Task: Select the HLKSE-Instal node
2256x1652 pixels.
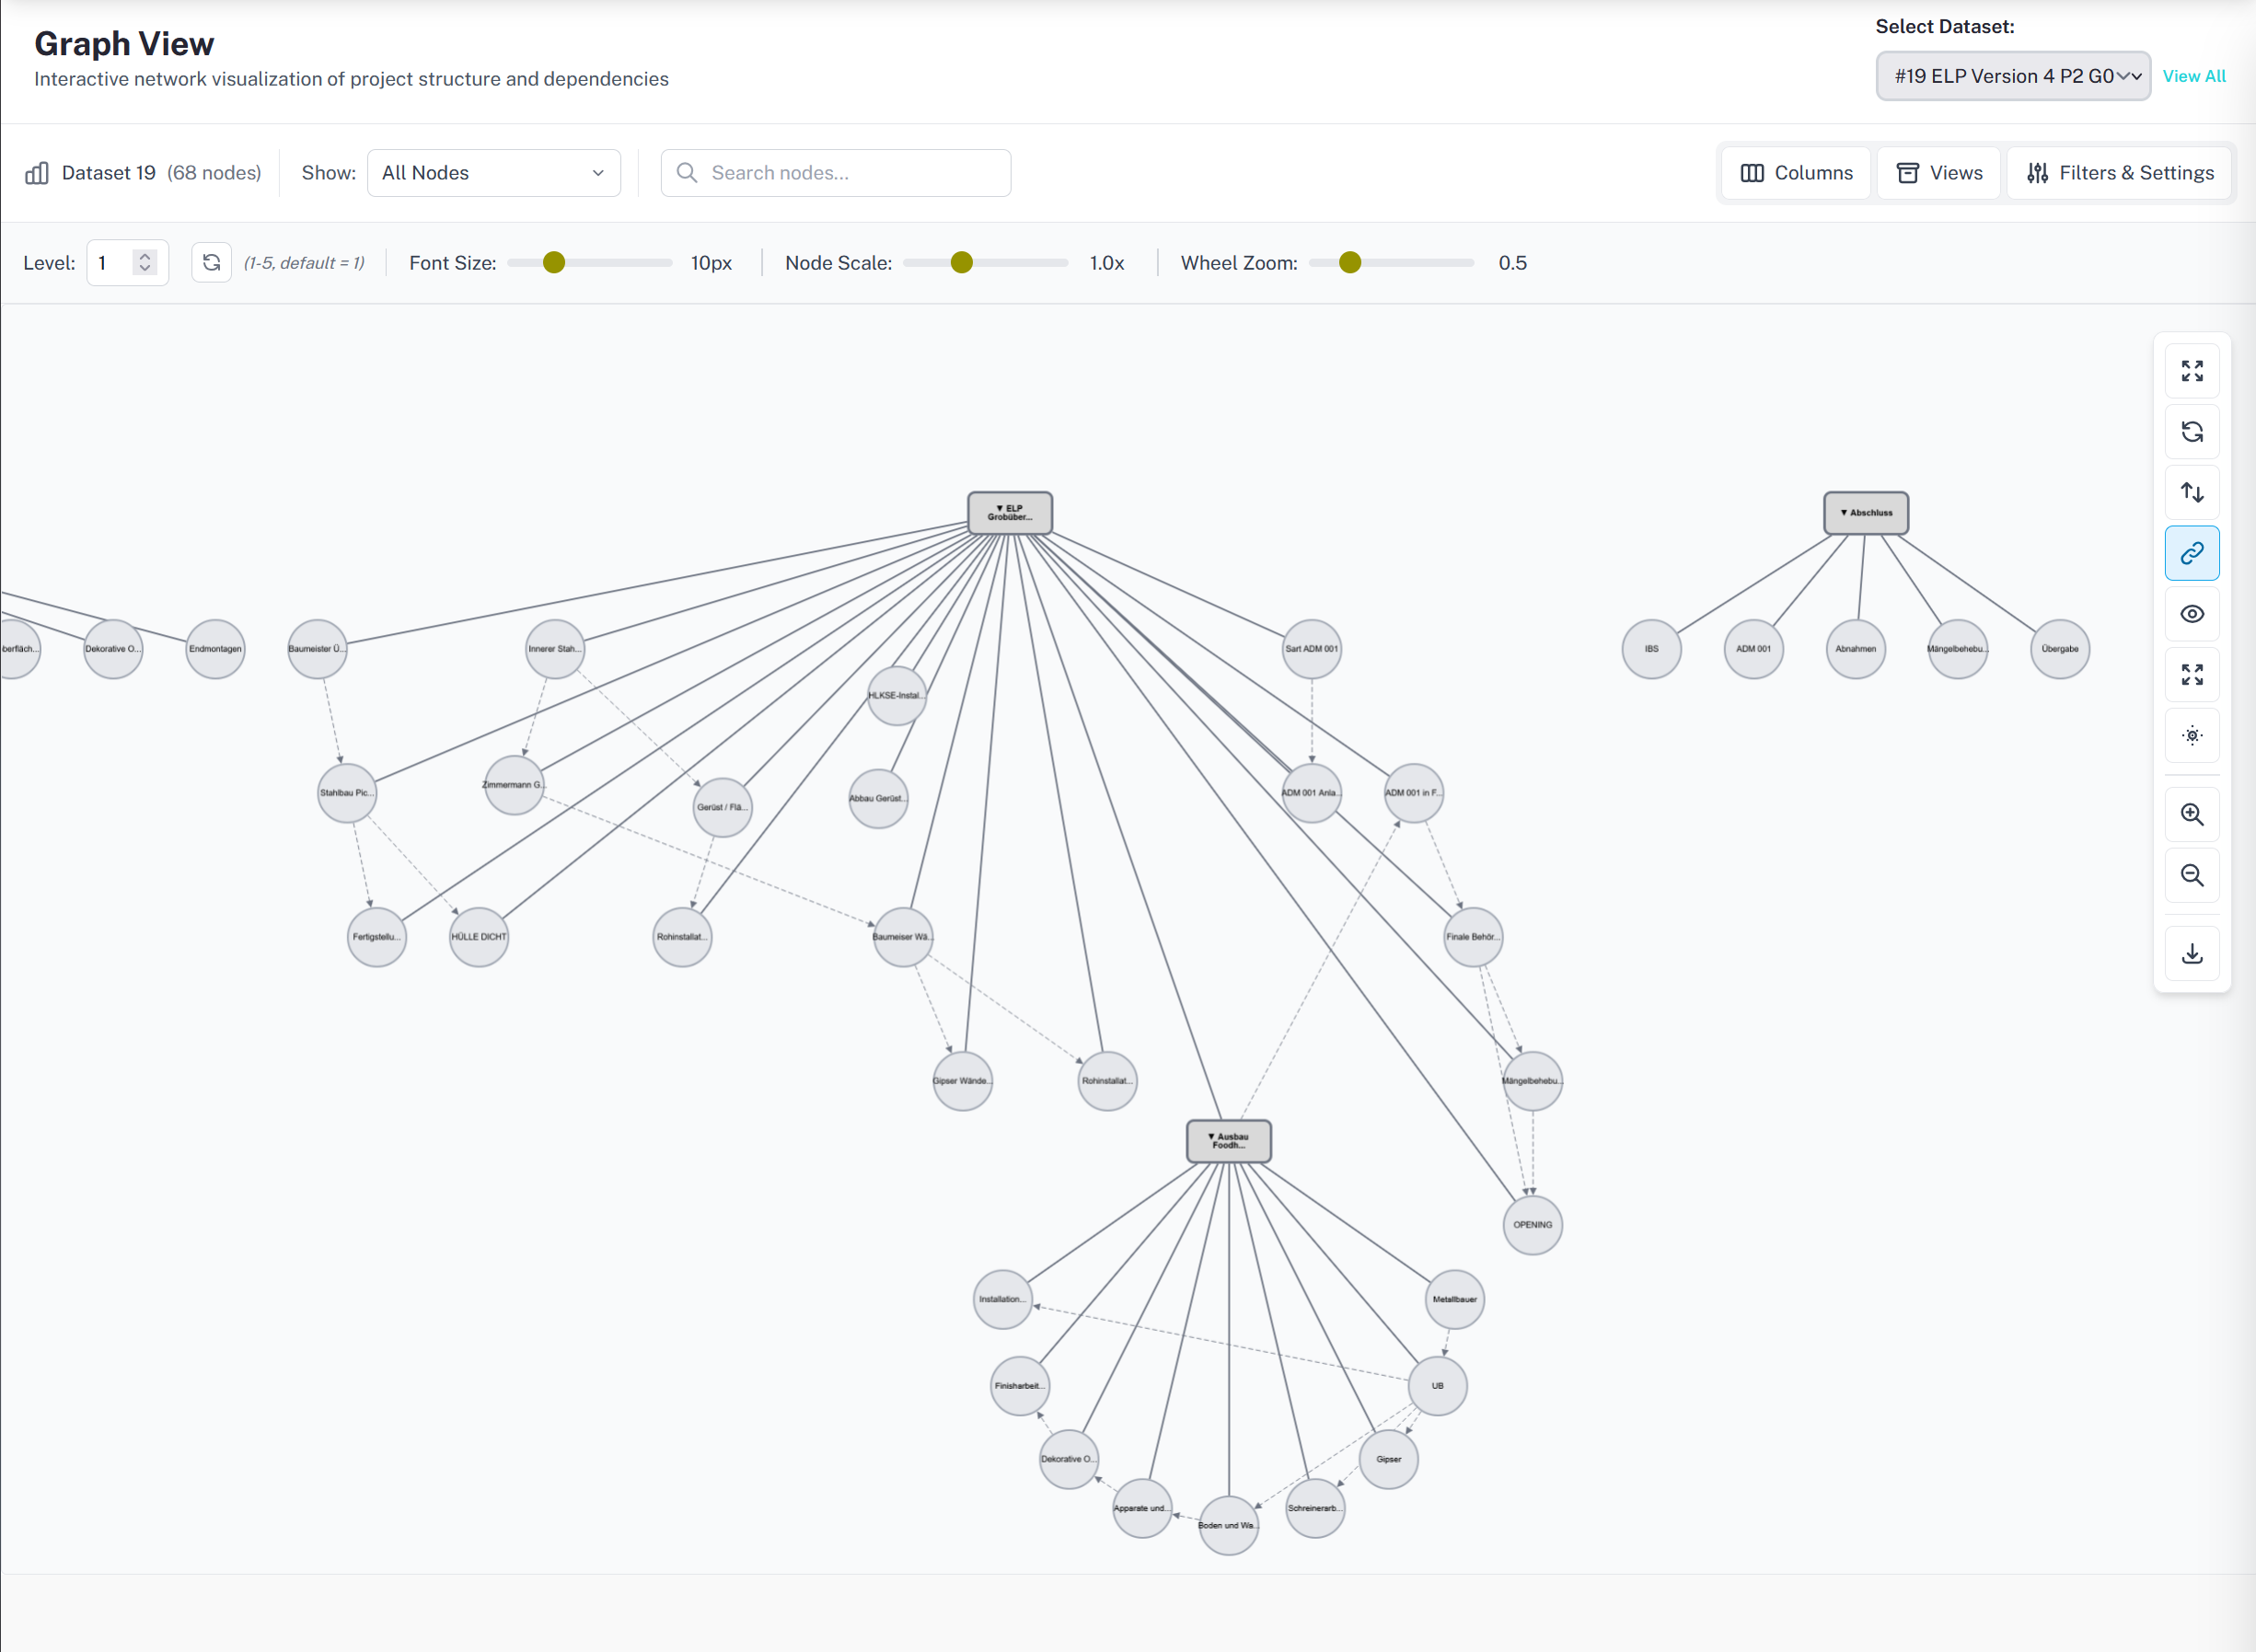Action: pos(897,696)
